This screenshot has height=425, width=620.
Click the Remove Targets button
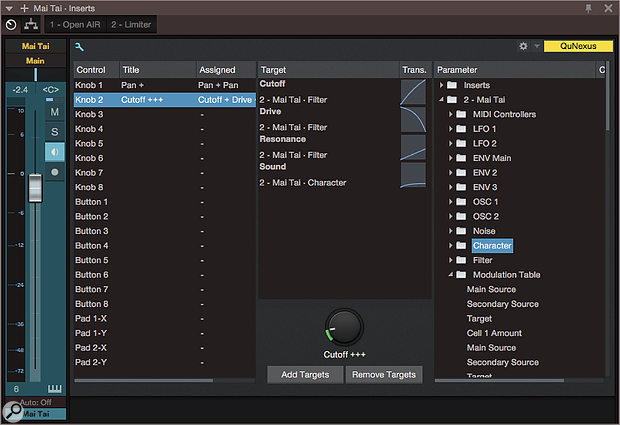pyautogui.click(x=384, y=374)
